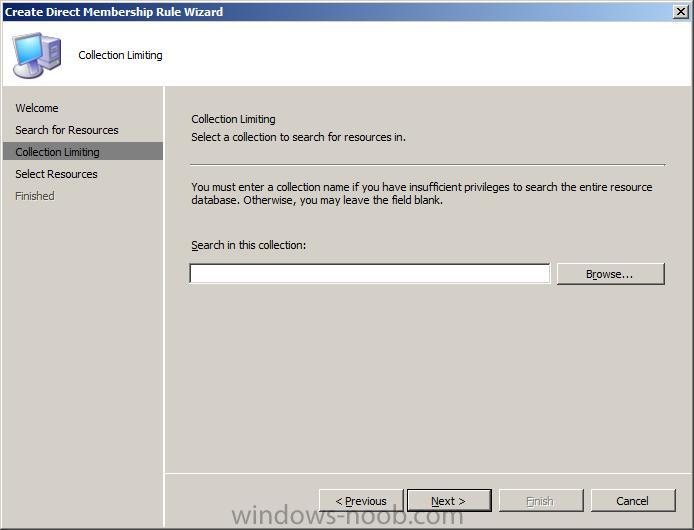Click the 'Search in this collection:' label
Screen dimensions: 694x530
pyautogui.click(x=249, y=245)
